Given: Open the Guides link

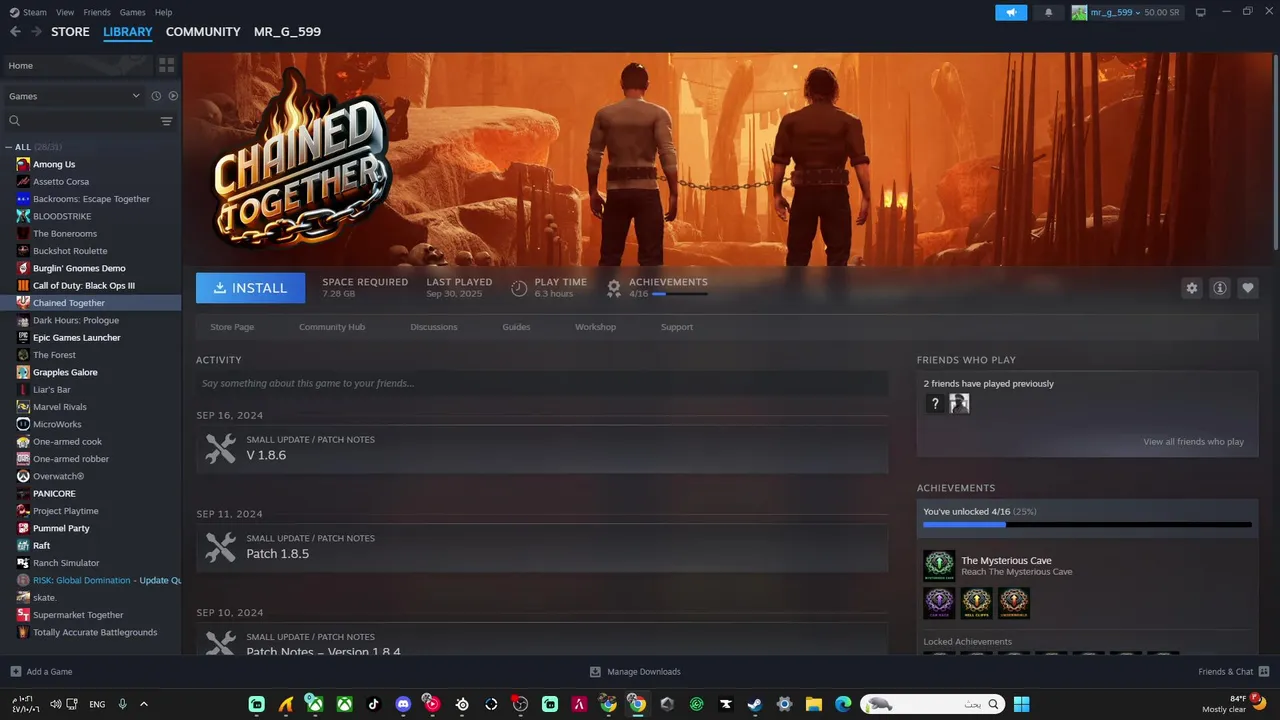Looking at the screenshot, I should pyautogui.click(x=516, y=327).
